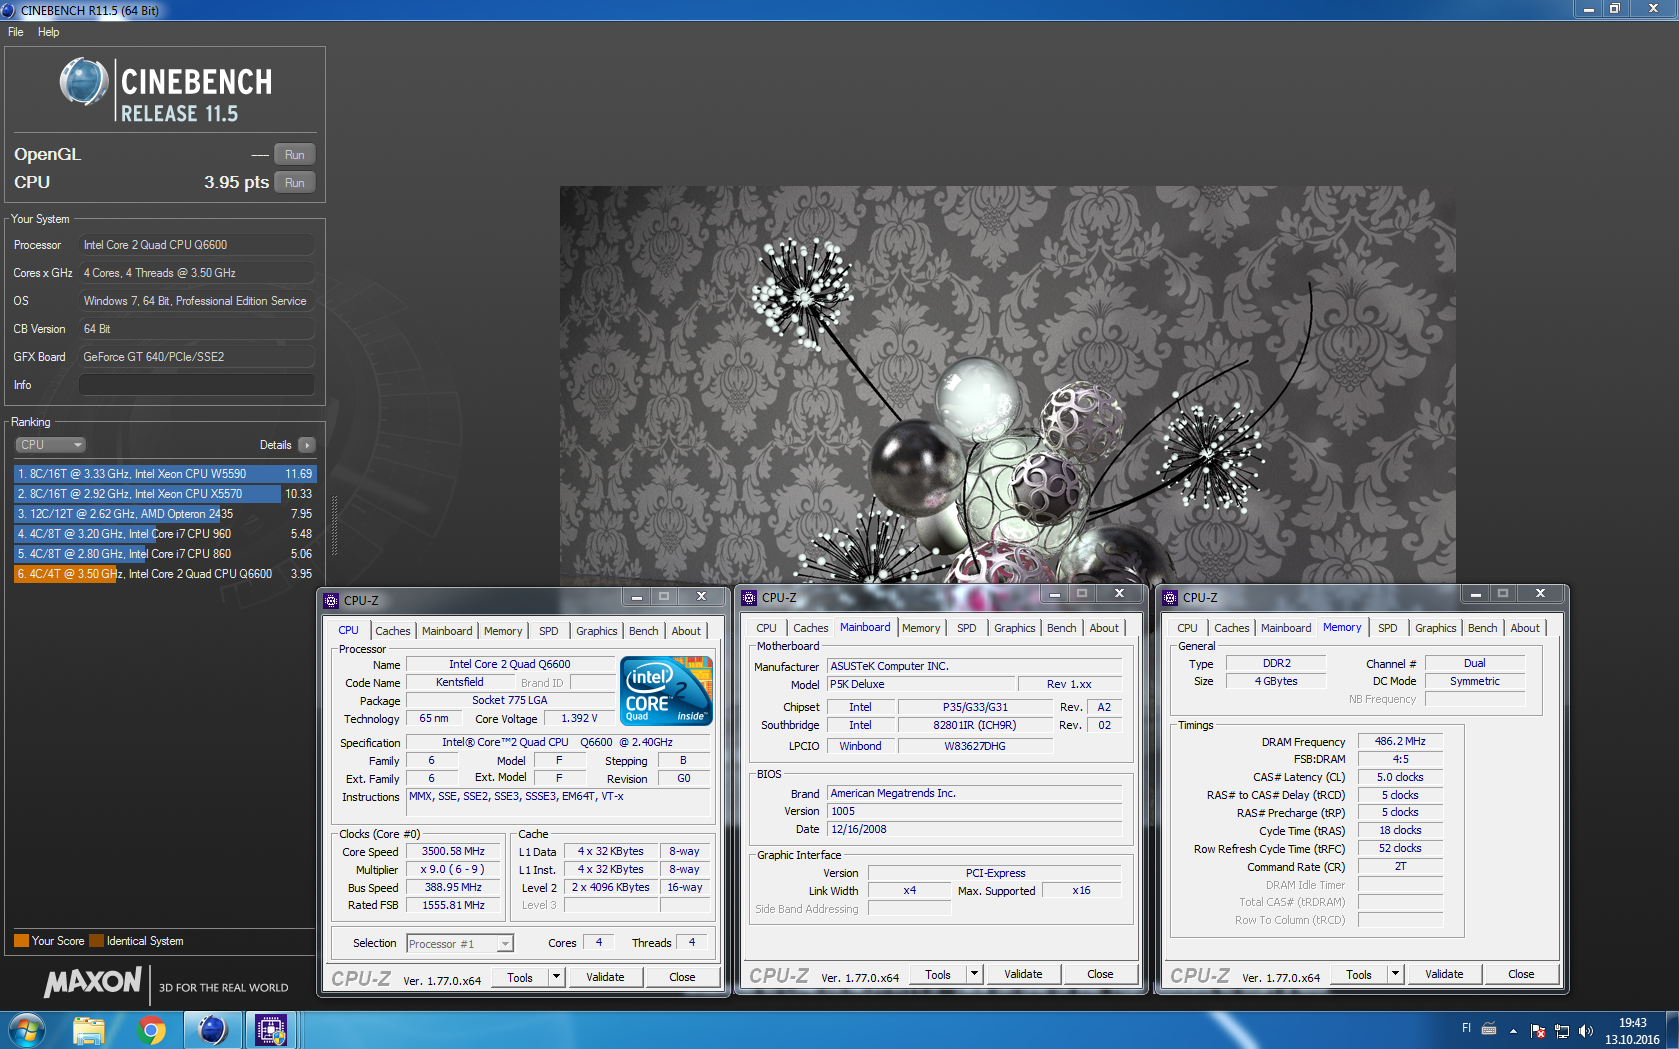Screen dimensions: 1679x1049
Task: Click Details arrow button in Ranking
Action: point(307,445)
